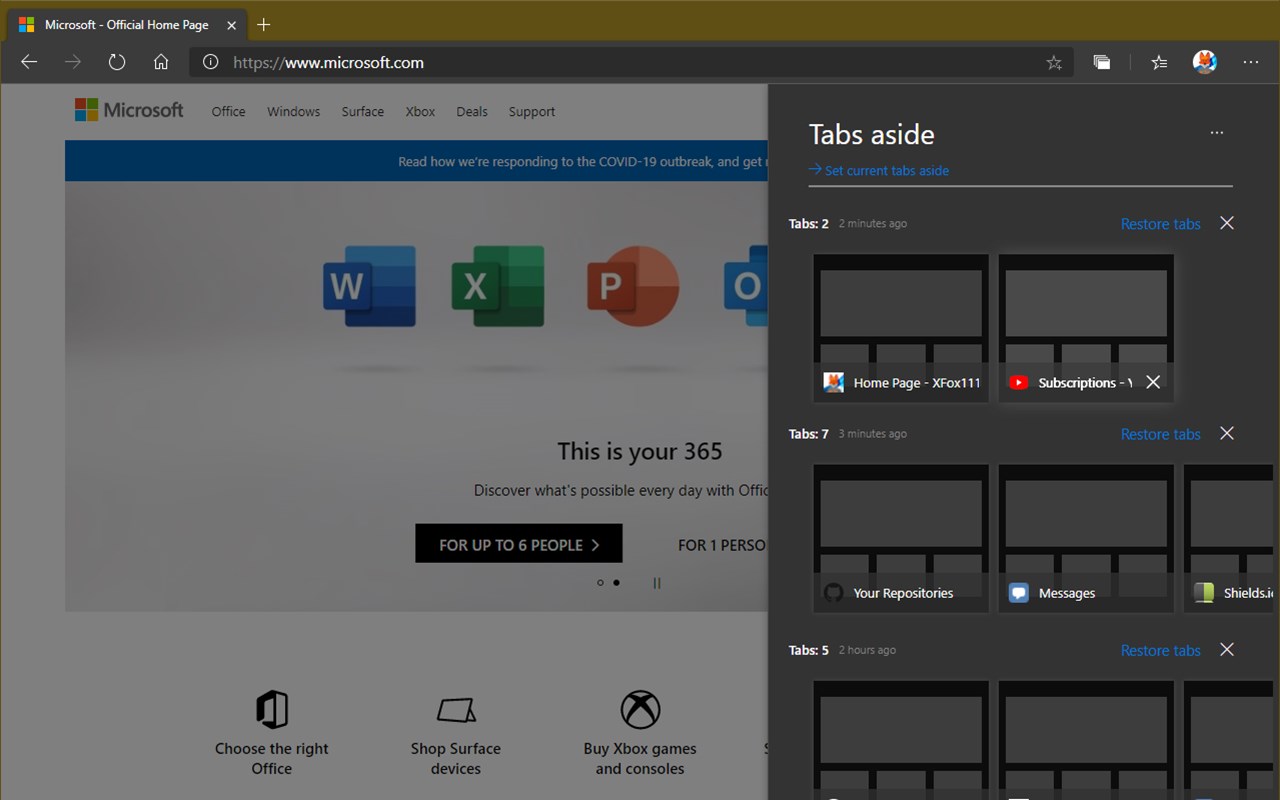This screenshot has height=800, width=1280.
Task: Go to the Home page icon
Action: click(x=161, y=62)
